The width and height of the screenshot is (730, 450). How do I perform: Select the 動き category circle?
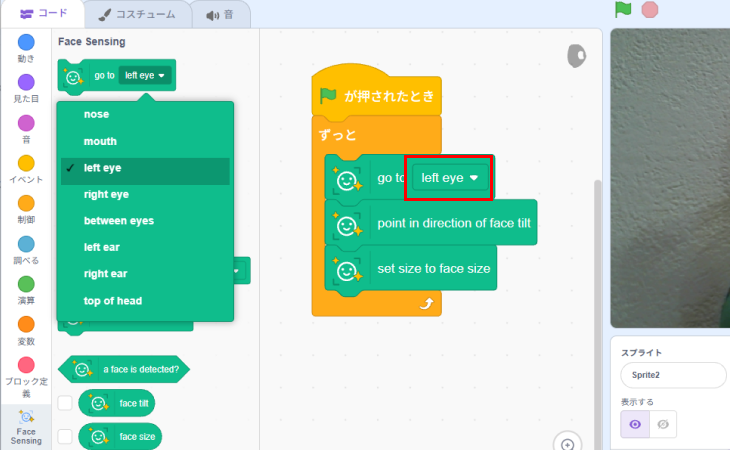pyautogui.click(x=26, y=42)
